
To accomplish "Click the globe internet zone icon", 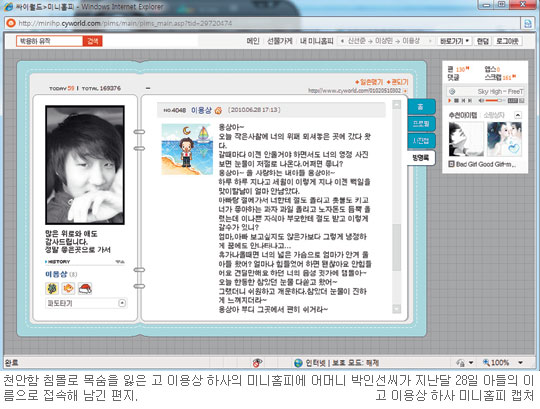I will pos(298,363).
